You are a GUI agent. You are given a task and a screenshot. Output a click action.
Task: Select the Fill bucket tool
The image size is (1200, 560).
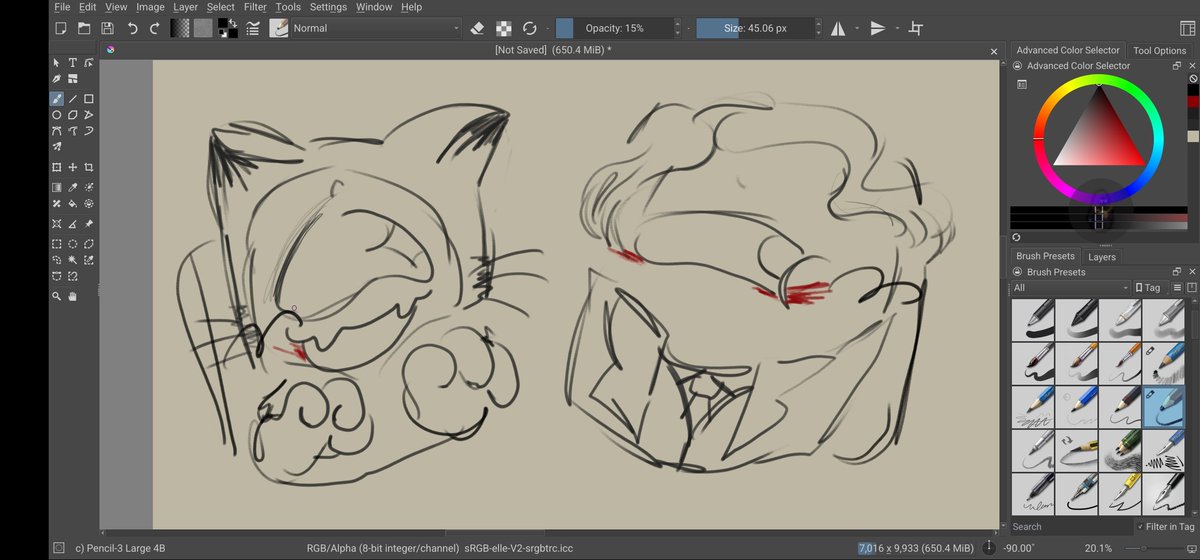pos(73,204)
